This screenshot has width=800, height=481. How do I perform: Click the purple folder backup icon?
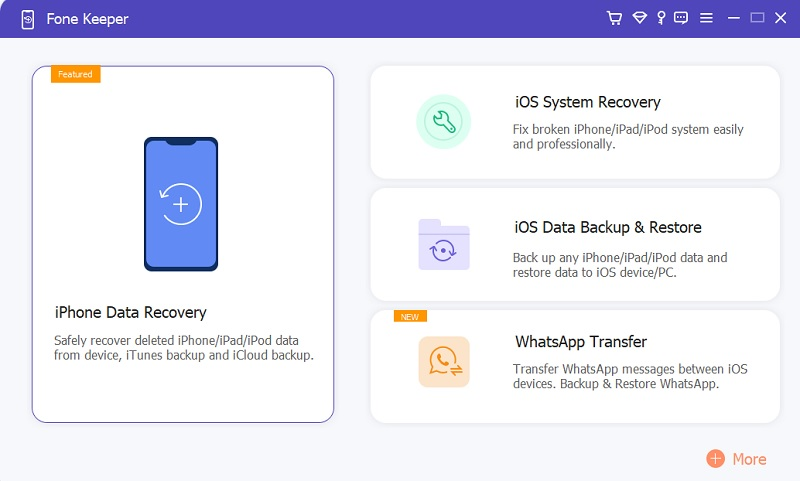pos(443,244)
